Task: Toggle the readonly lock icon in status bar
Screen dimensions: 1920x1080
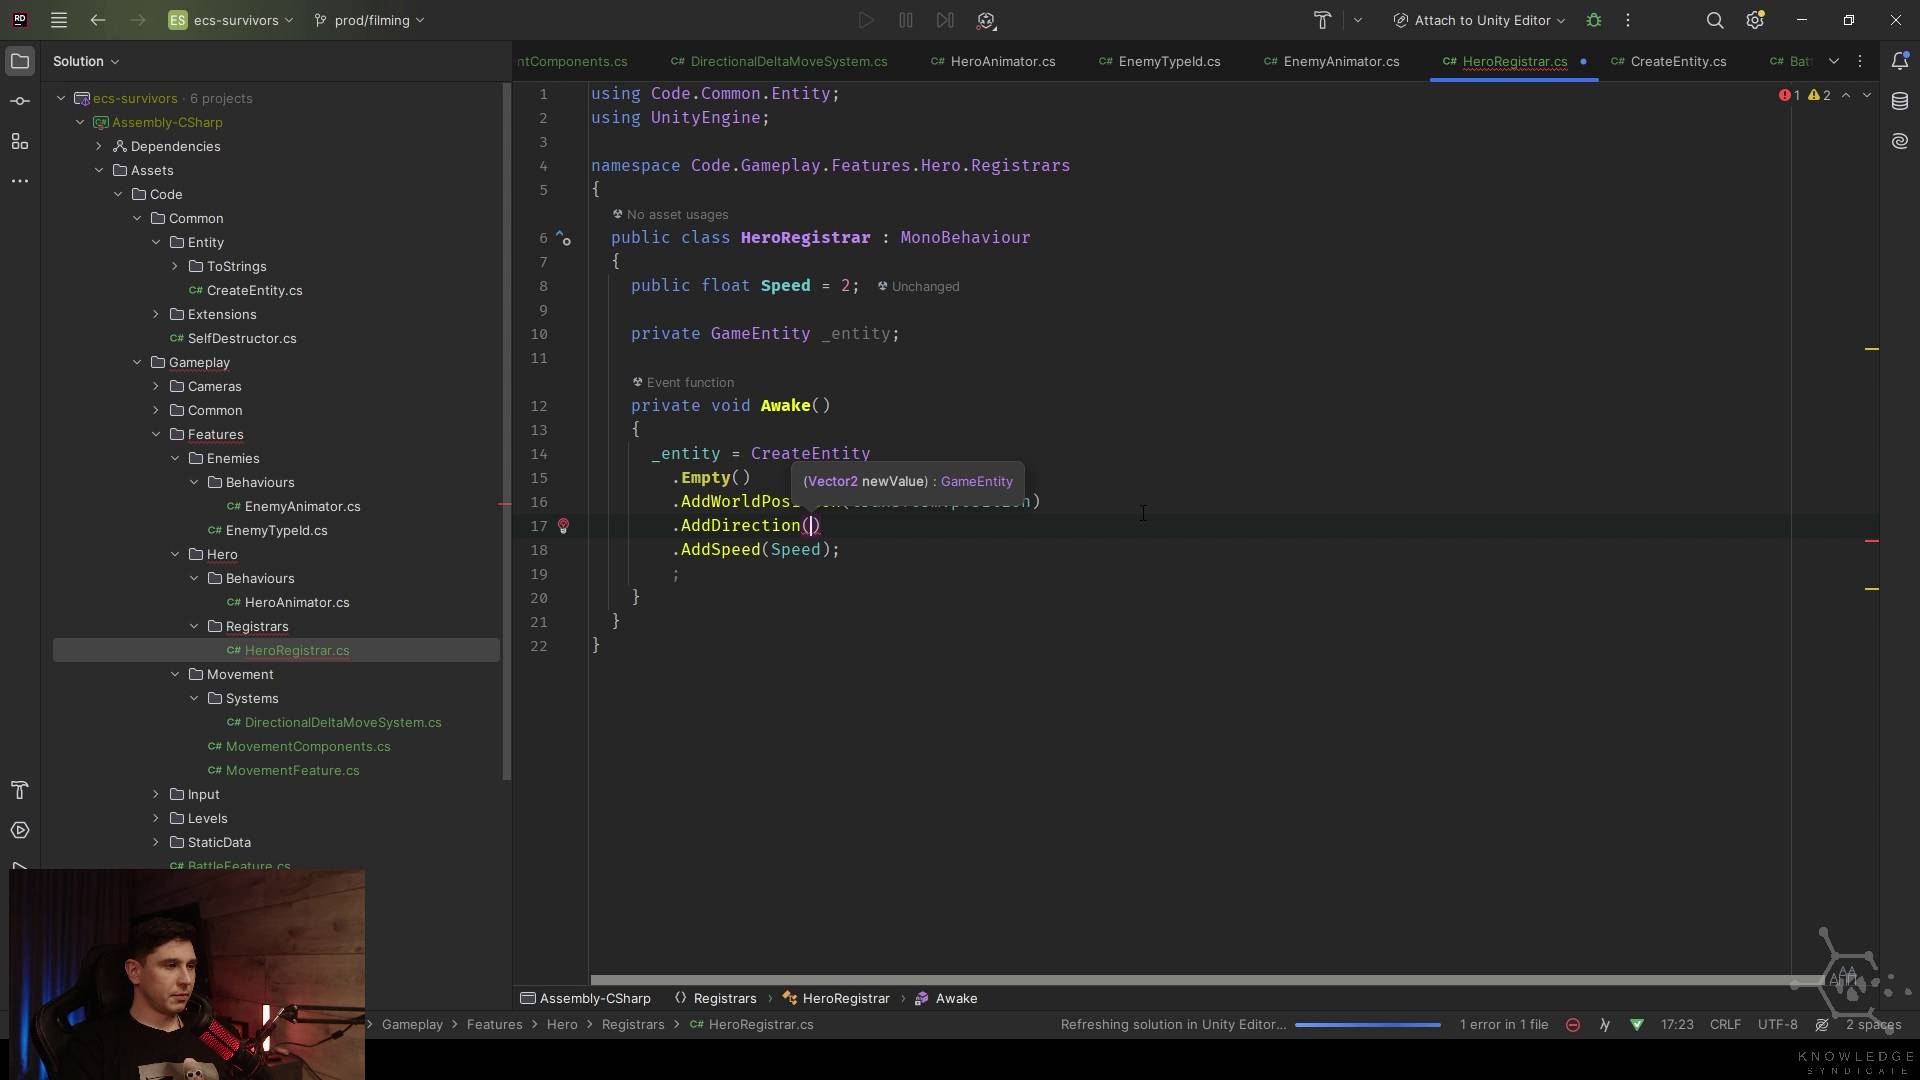Action: 1822,1025
